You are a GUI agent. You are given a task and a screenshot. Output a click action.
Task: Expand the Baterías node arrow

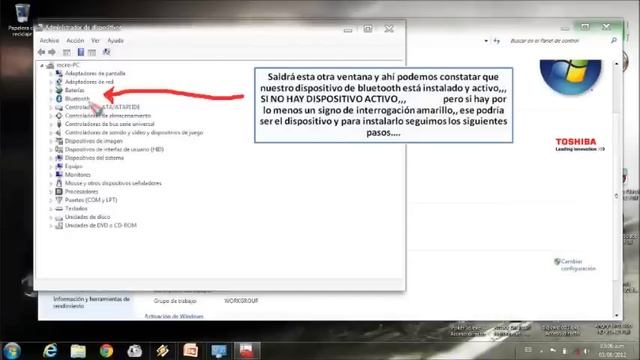pyautogui.click(x=51, y=90)
